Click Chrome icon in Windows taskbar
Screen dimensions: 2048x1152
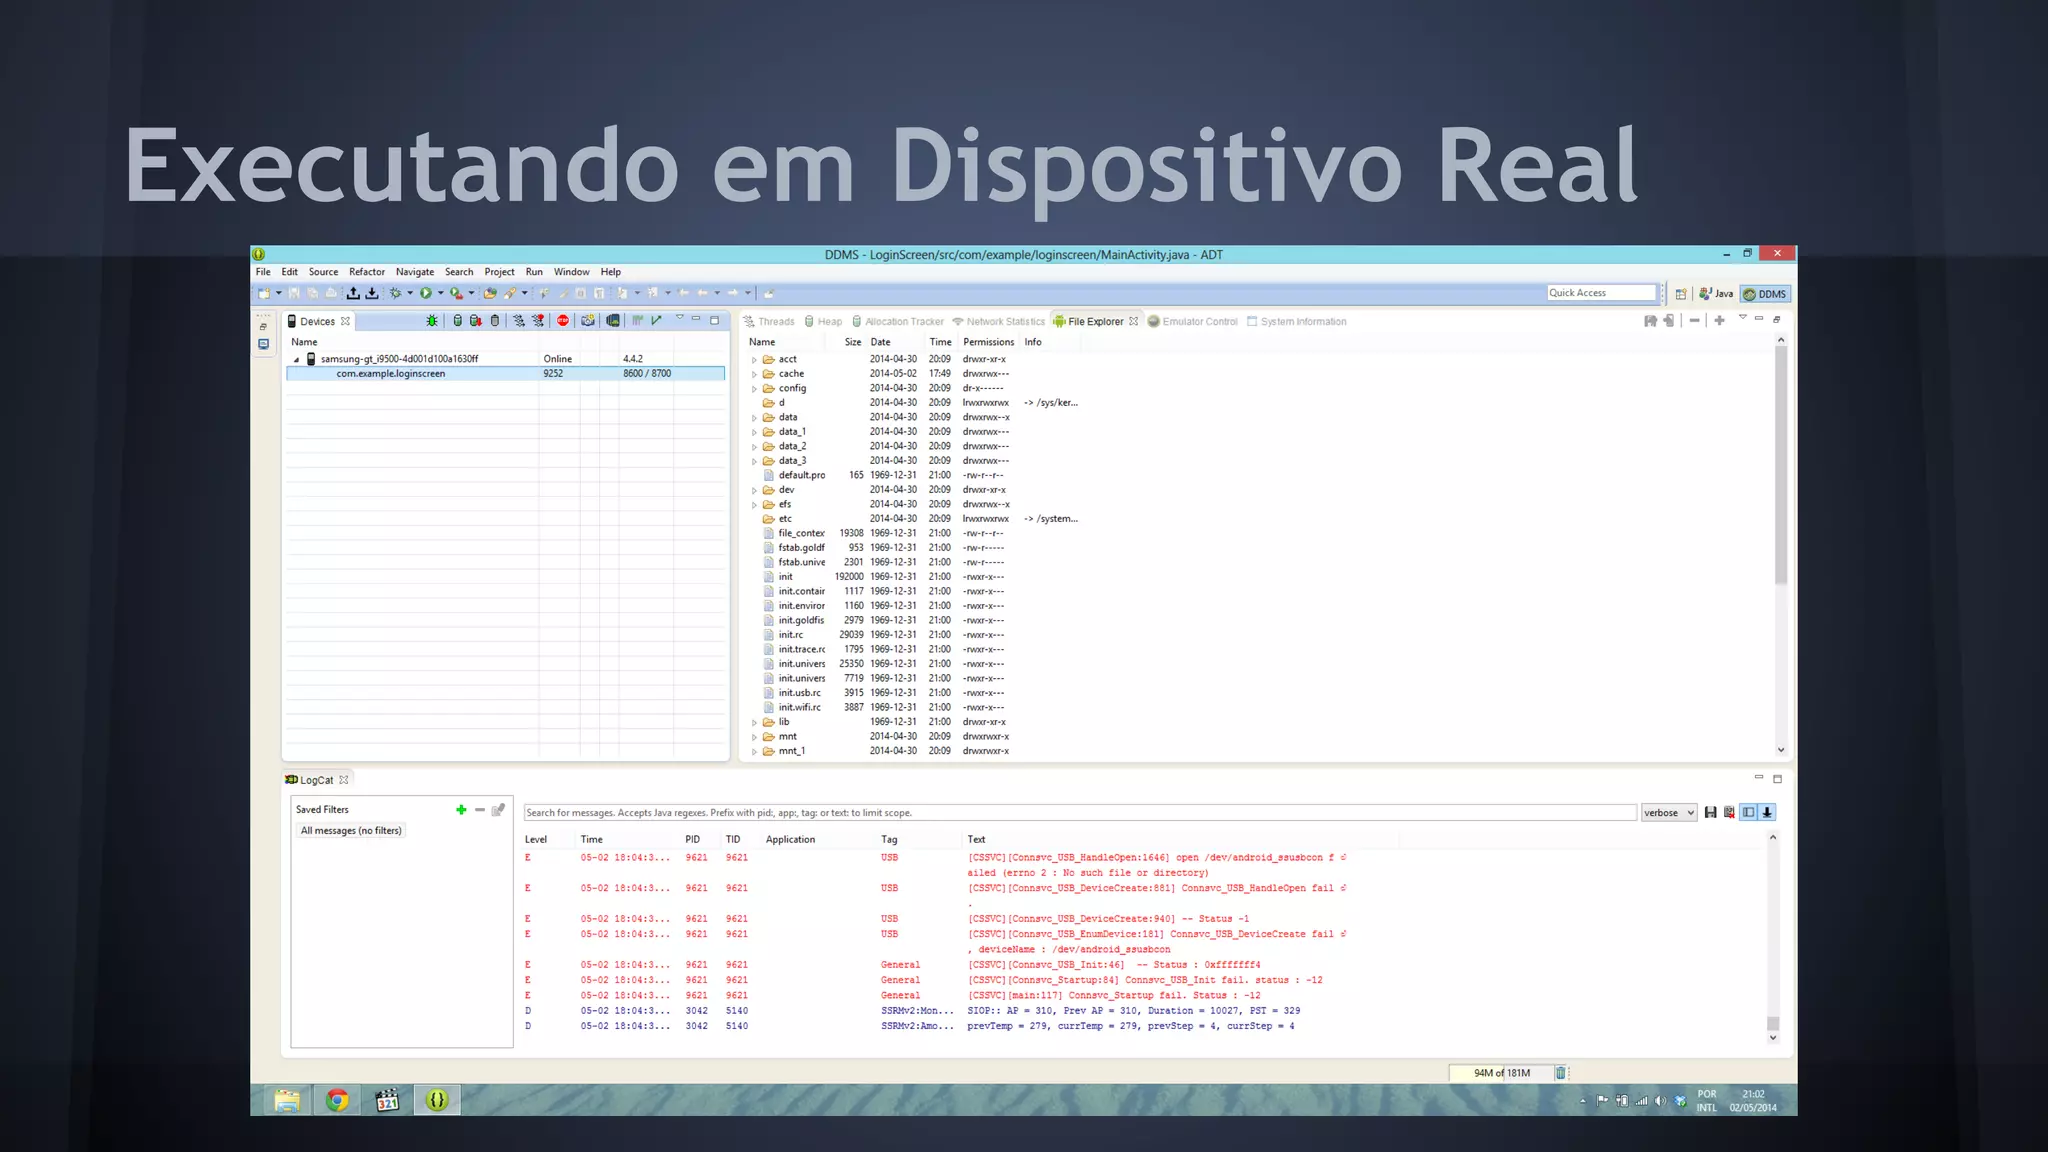coord(337,1101)
